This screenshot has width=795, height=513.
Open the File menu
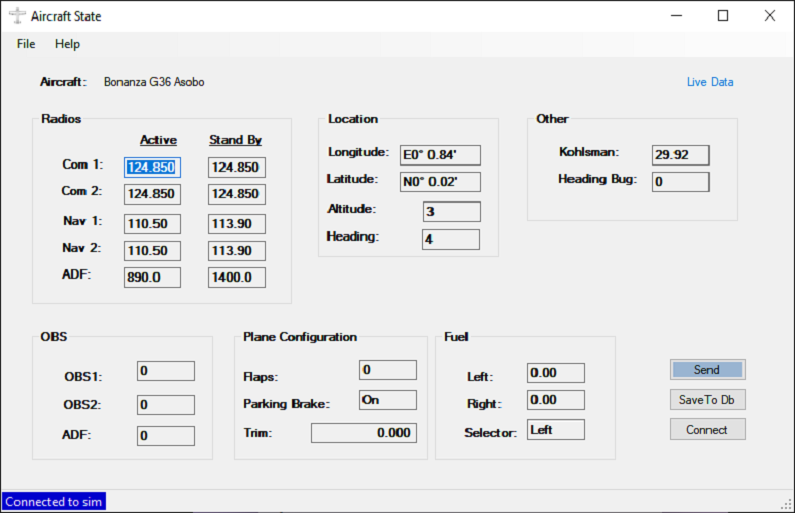tap(26, 44)
